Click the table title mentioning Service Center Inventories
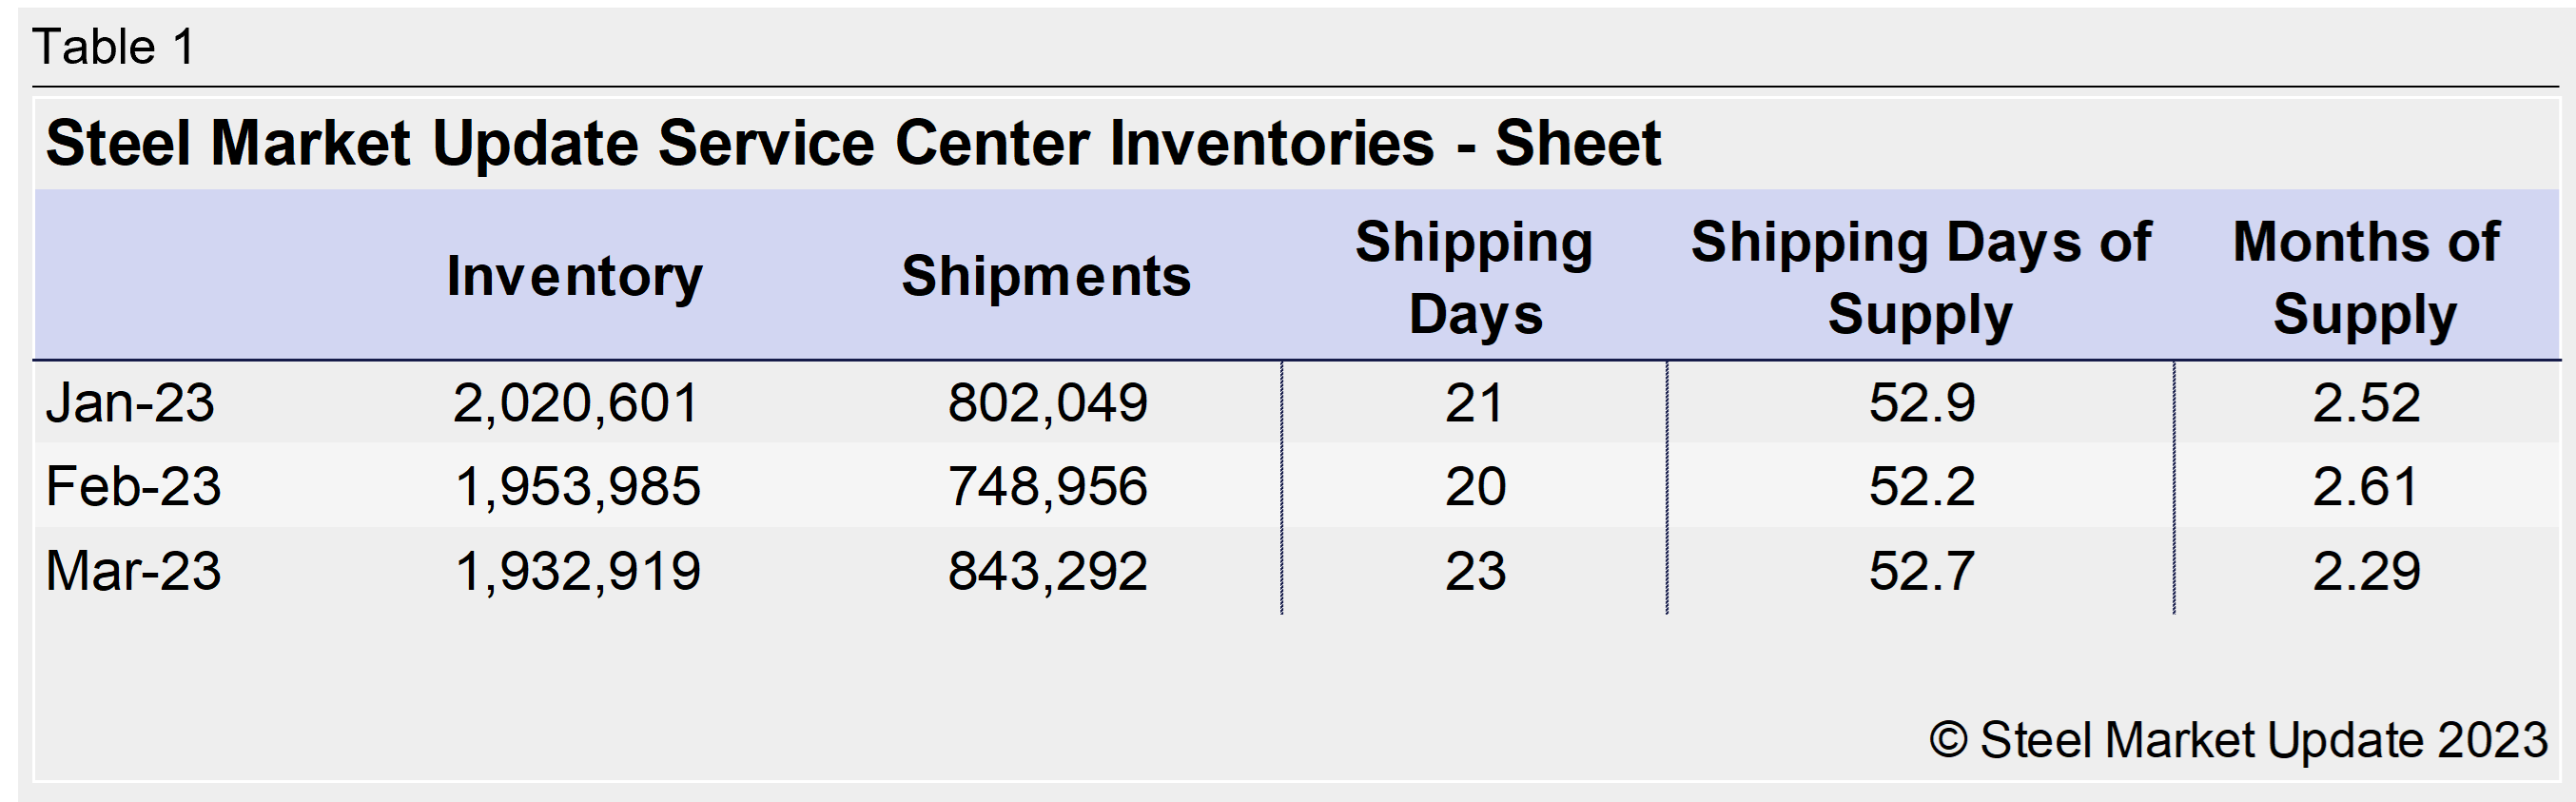 (x=853, y=142)
